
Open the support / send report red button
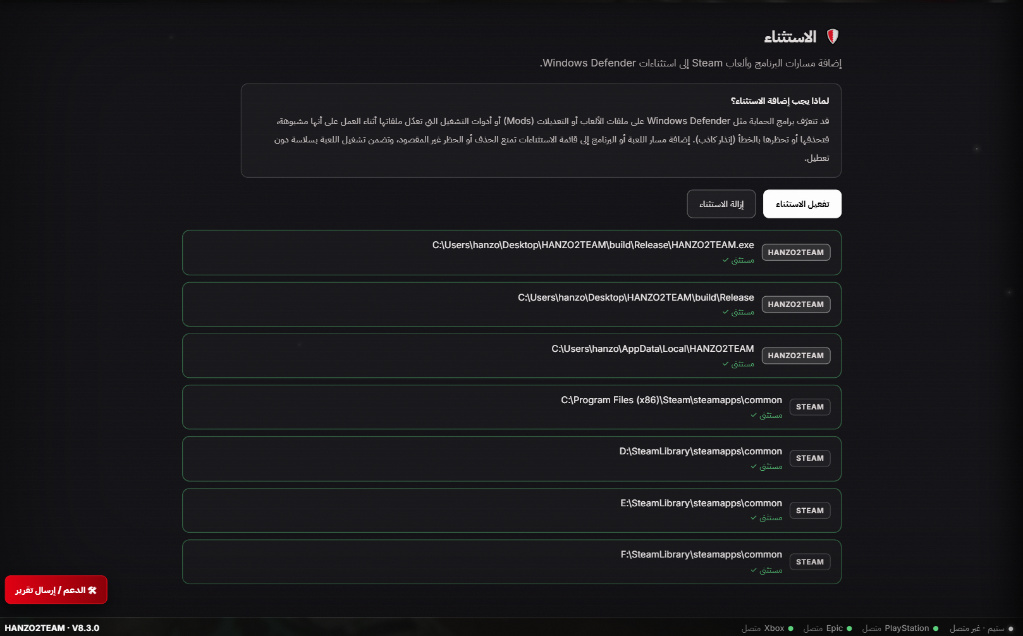tap(56, 590)
